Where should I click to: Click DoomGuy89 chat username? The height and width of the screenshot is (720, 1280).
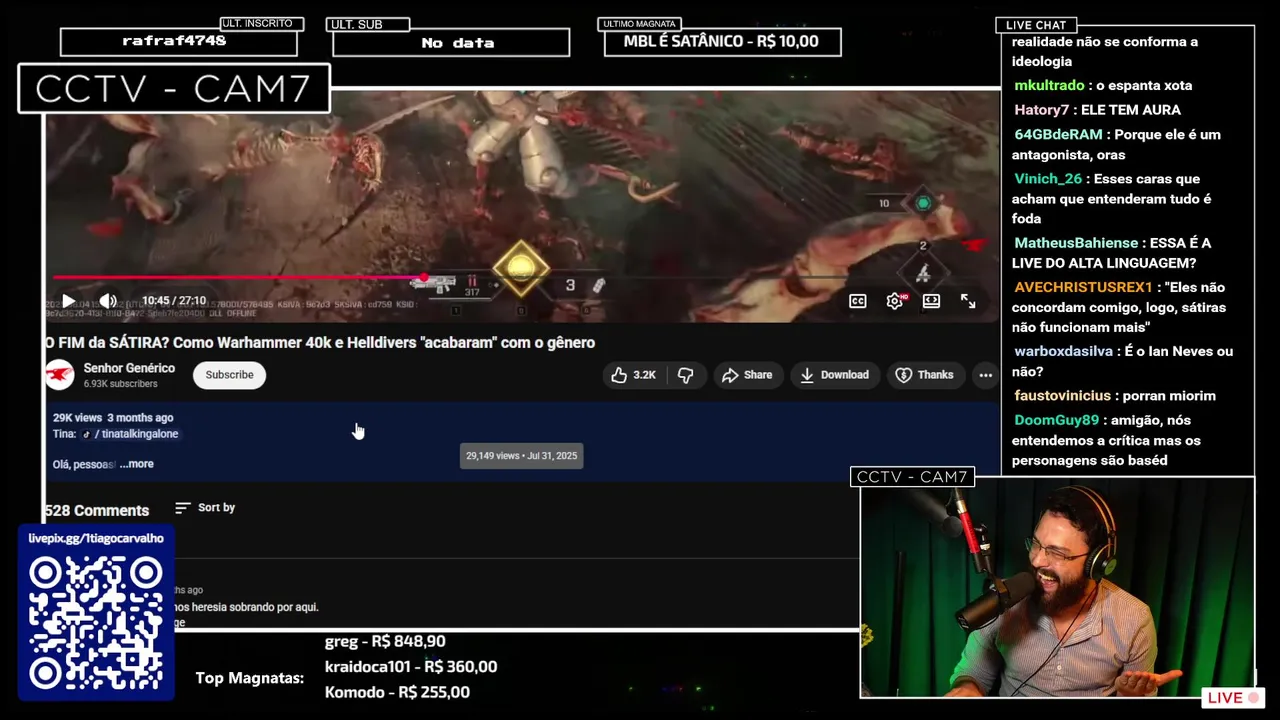pos(1056,420)
